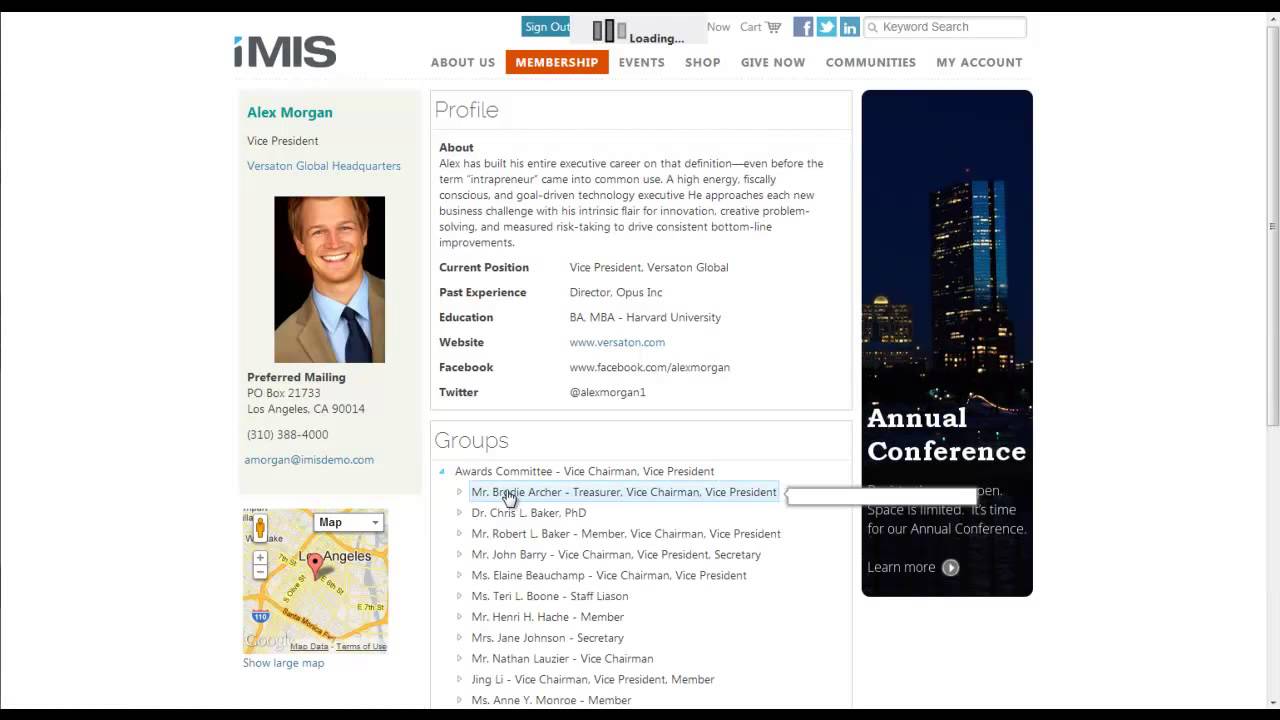Click the iMIS logo

(285, 51)
